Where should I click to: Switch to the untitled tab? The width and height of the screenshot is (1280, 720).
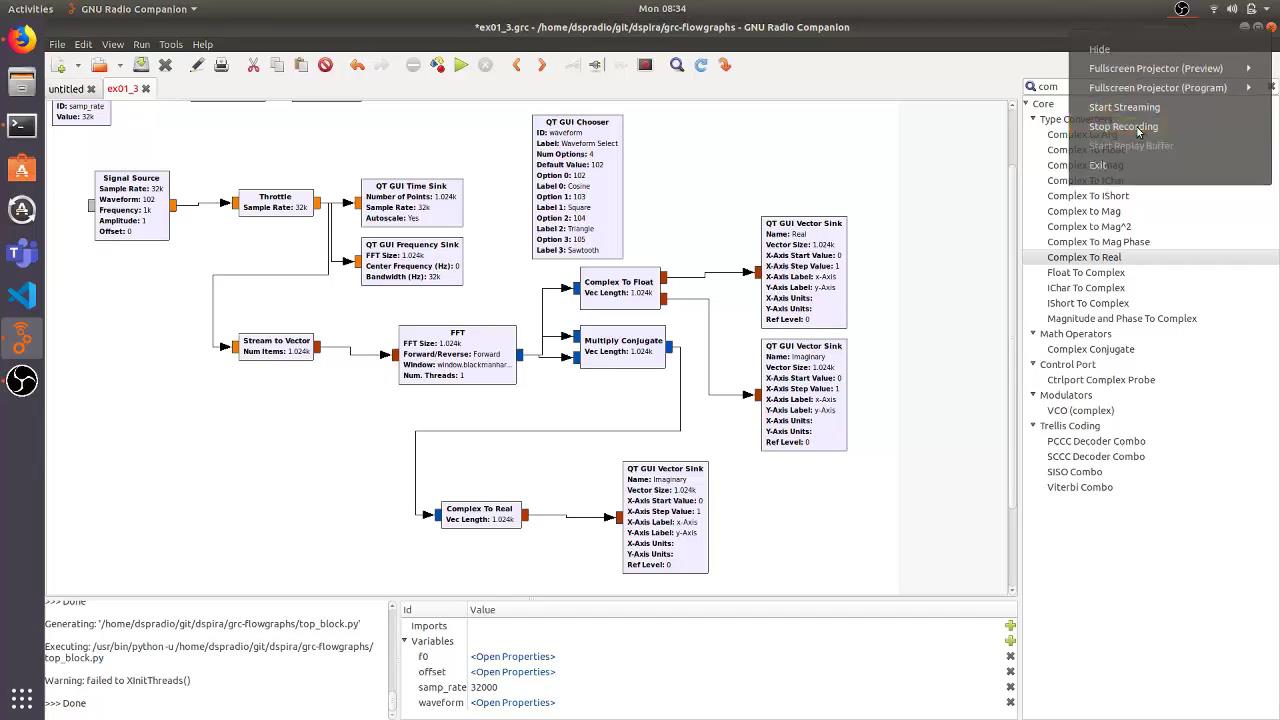pyautogui.click(x=66, y=89)
